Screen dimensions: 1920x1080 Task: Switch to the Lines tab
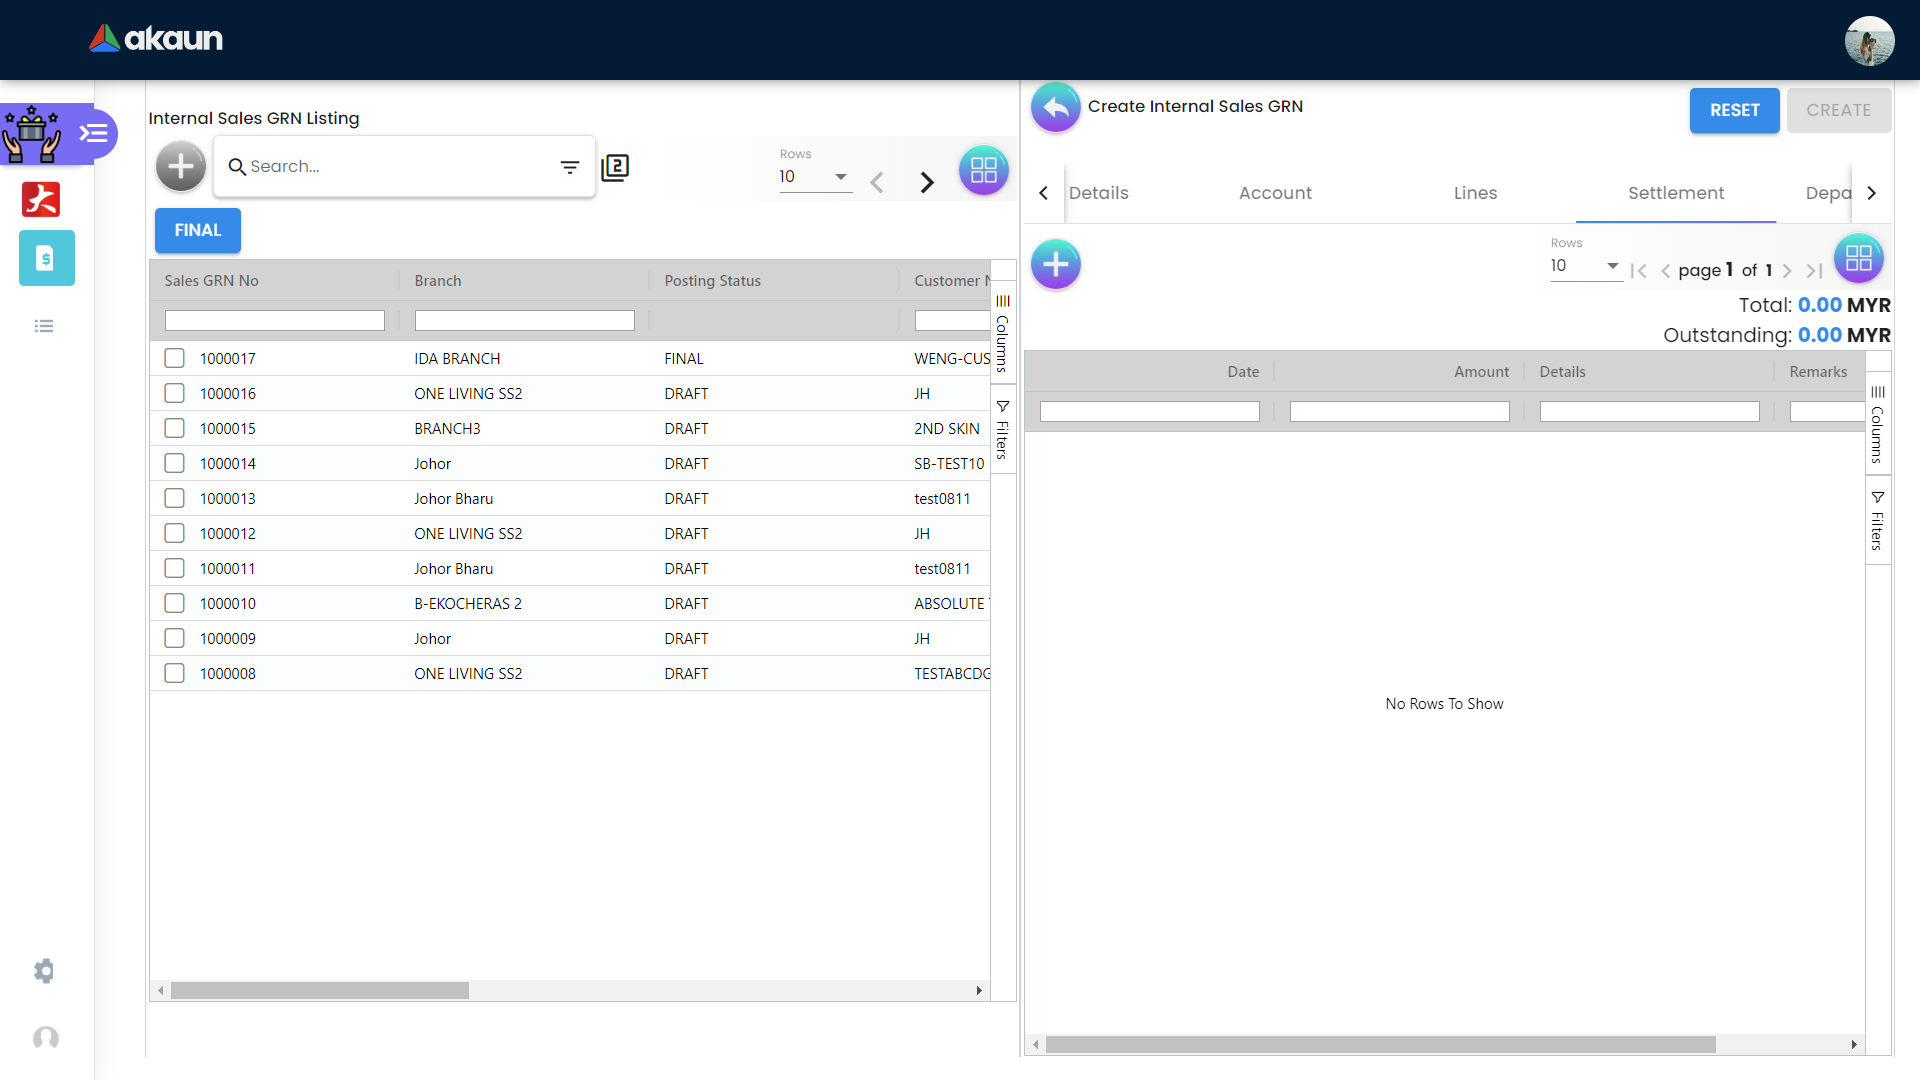click(1475, 193)
